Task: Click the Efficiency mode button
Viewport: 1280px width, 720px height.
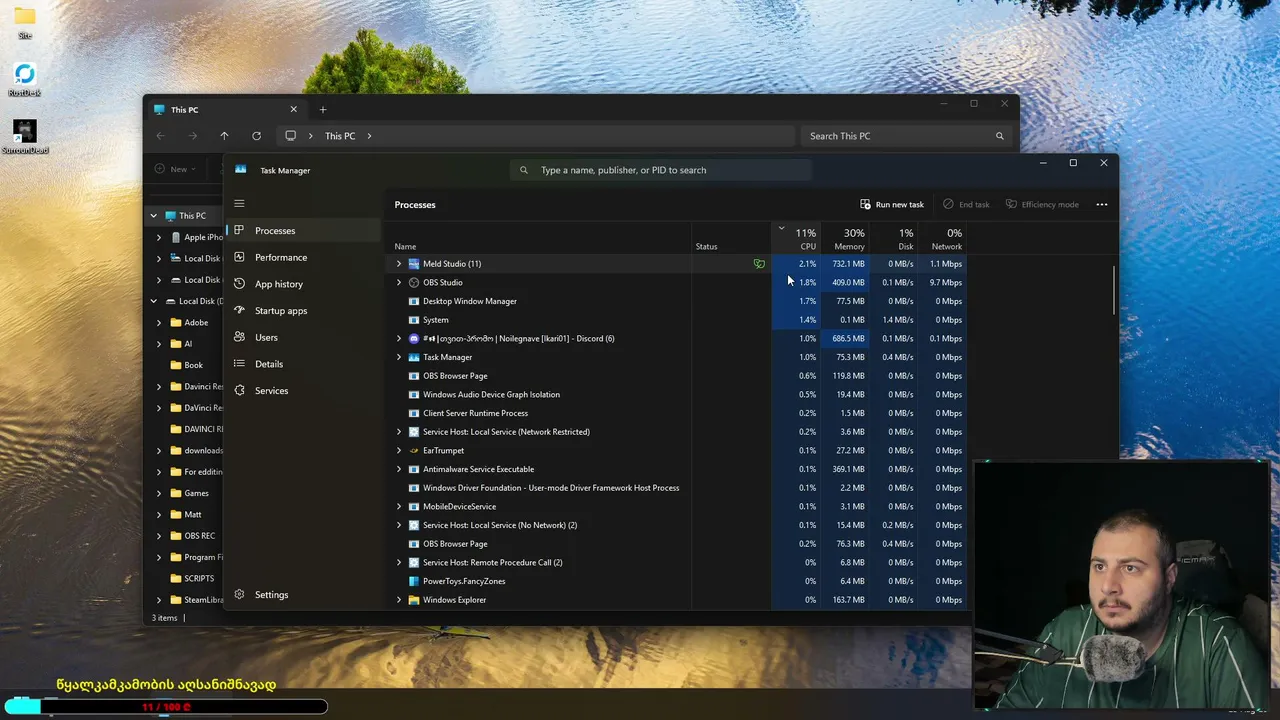Action: (1042, 204)
